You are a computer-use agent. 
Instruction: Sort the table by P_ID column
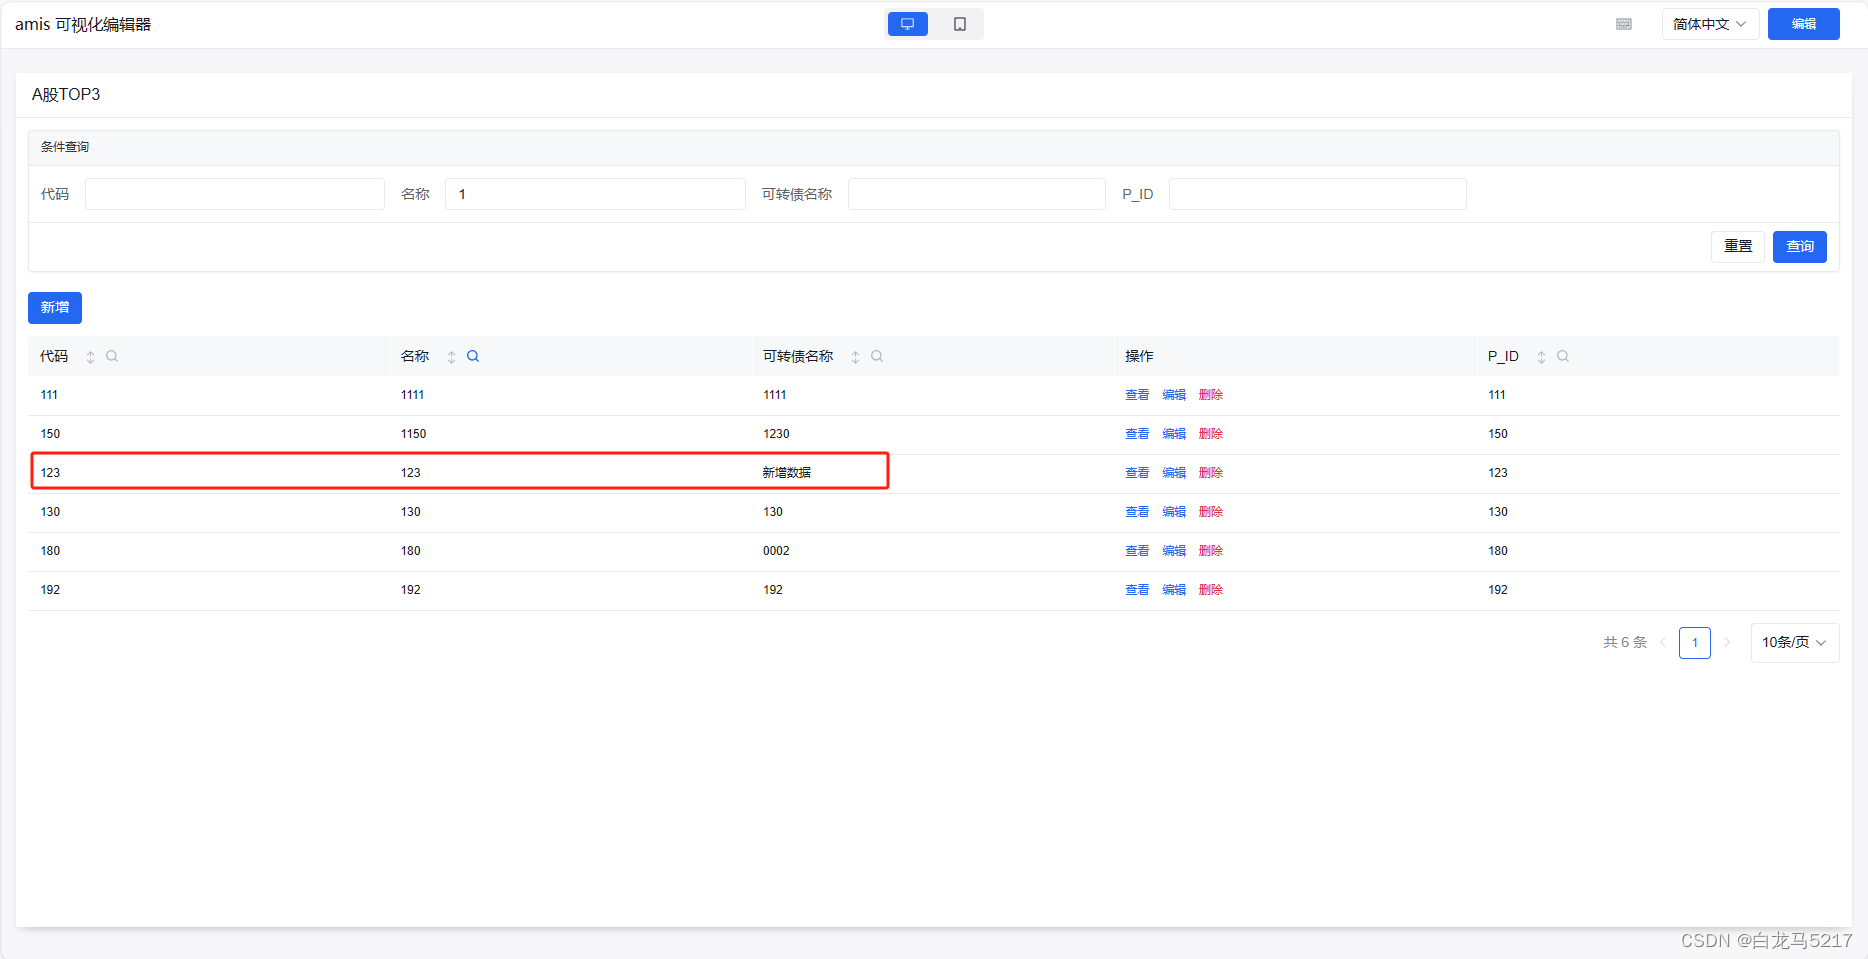pyautogui.click(x=1541, y=357)
